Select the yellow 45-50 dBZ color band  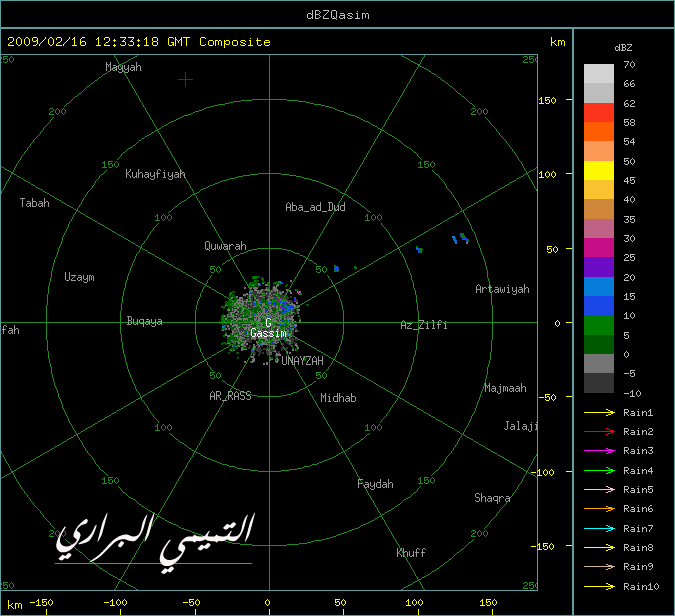tap(599, 170)
